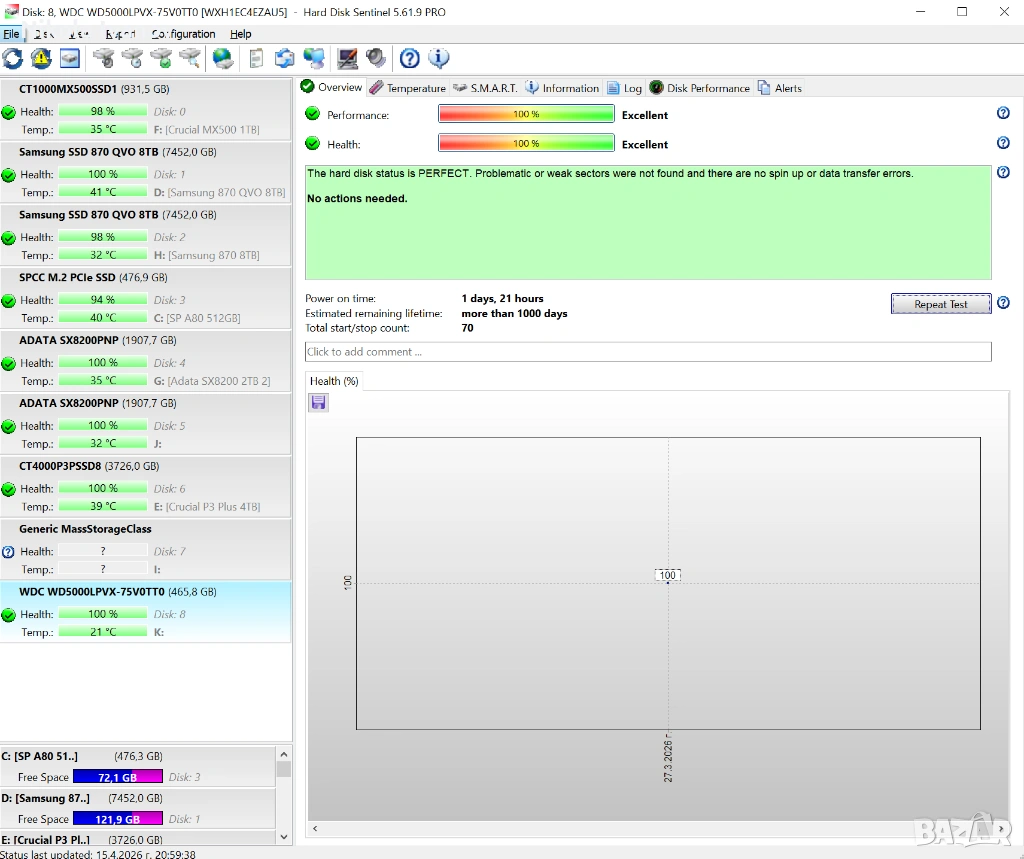The width and height of the screenshot is (1024, 859).
Task: Save the health graph with floppy icon
Action: point(319,402)
